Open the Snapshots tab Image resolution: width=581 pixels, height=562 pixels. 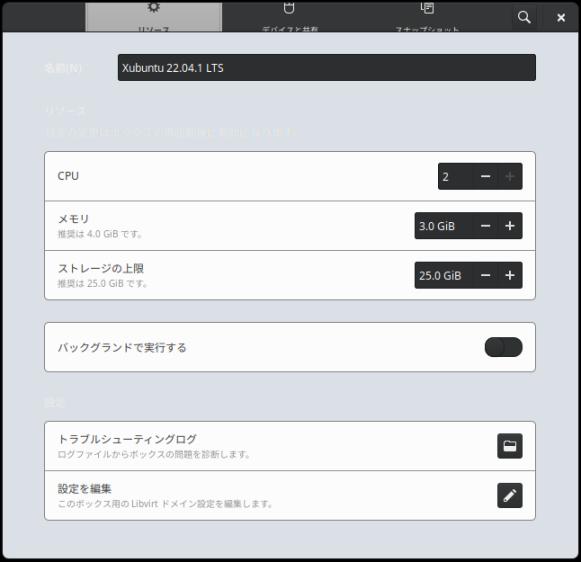pyautogui.click(x=427, y=17)
